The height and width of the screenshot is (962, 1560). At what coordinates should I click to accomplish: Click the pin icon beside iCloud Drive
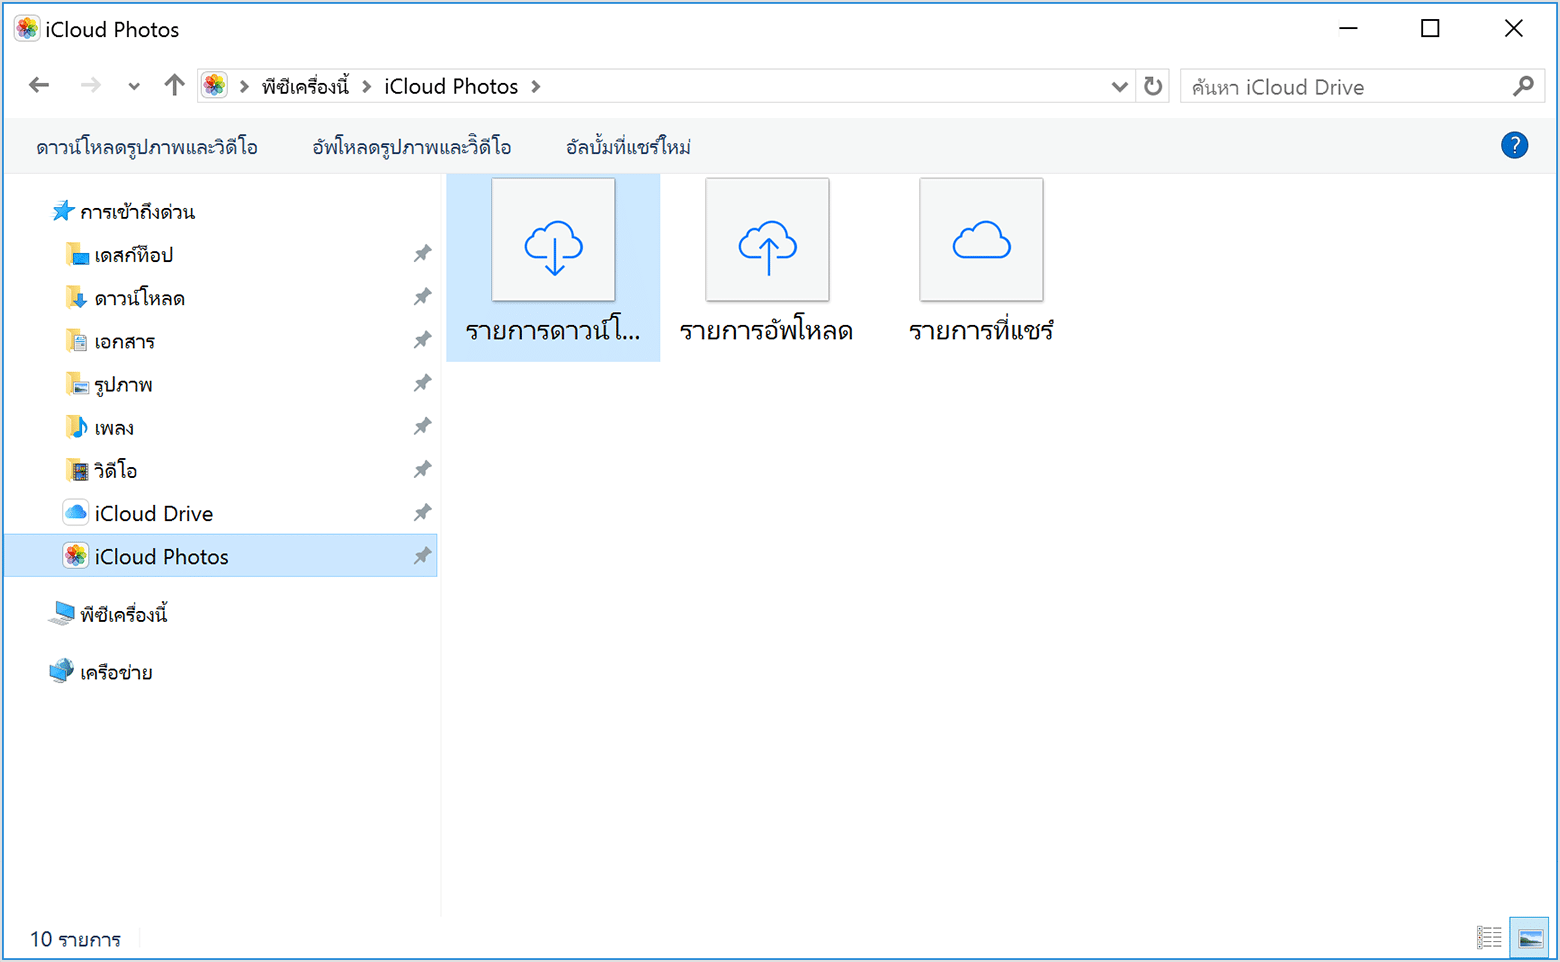[422, 512]
